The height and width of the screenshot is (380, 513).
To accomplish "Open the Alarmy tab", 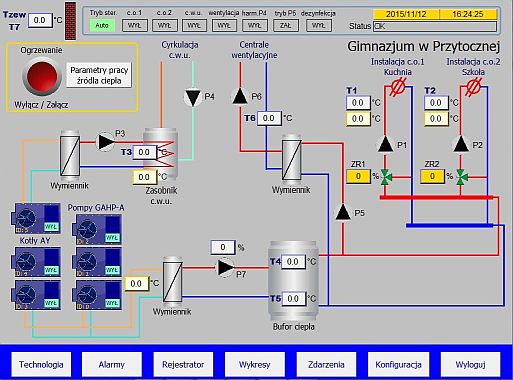I will click(112, 364).
